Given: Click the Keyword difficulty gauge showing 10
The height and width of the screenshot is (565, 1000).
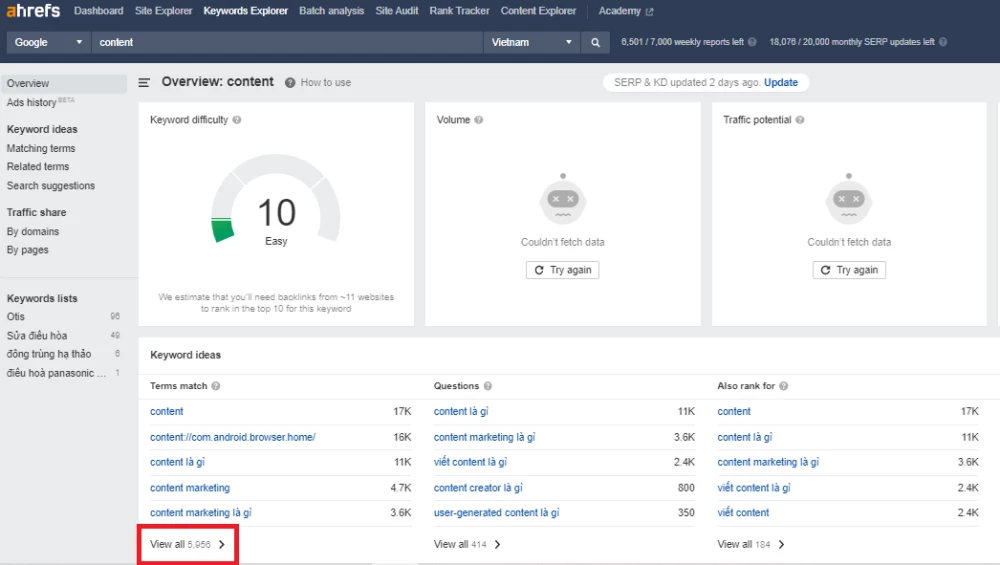Looking at the screenshot, I should (276, 199).
